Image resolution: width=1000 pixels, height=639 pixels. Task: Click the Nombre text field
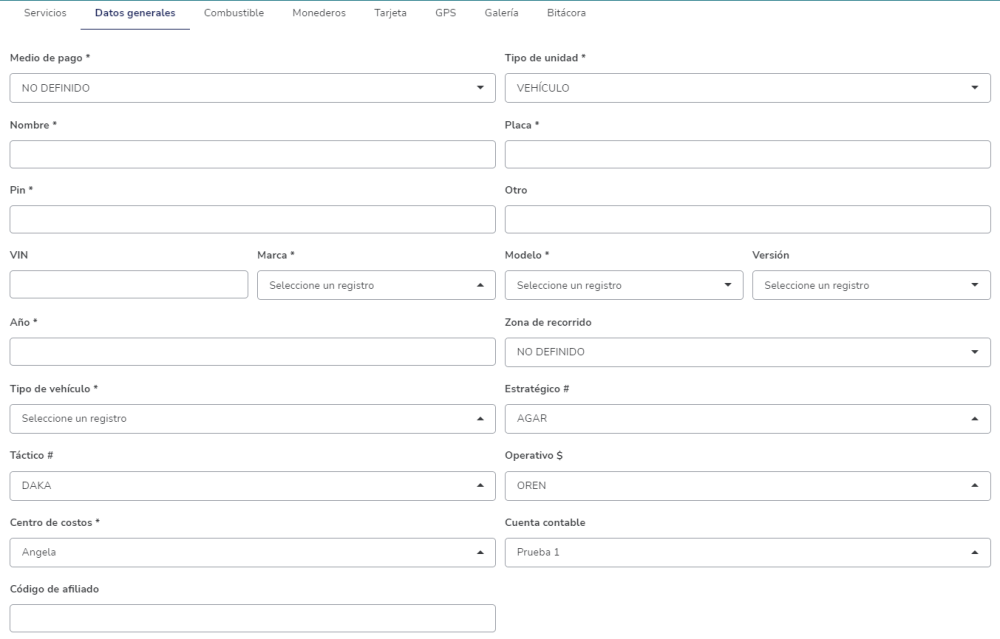(252, 154)
